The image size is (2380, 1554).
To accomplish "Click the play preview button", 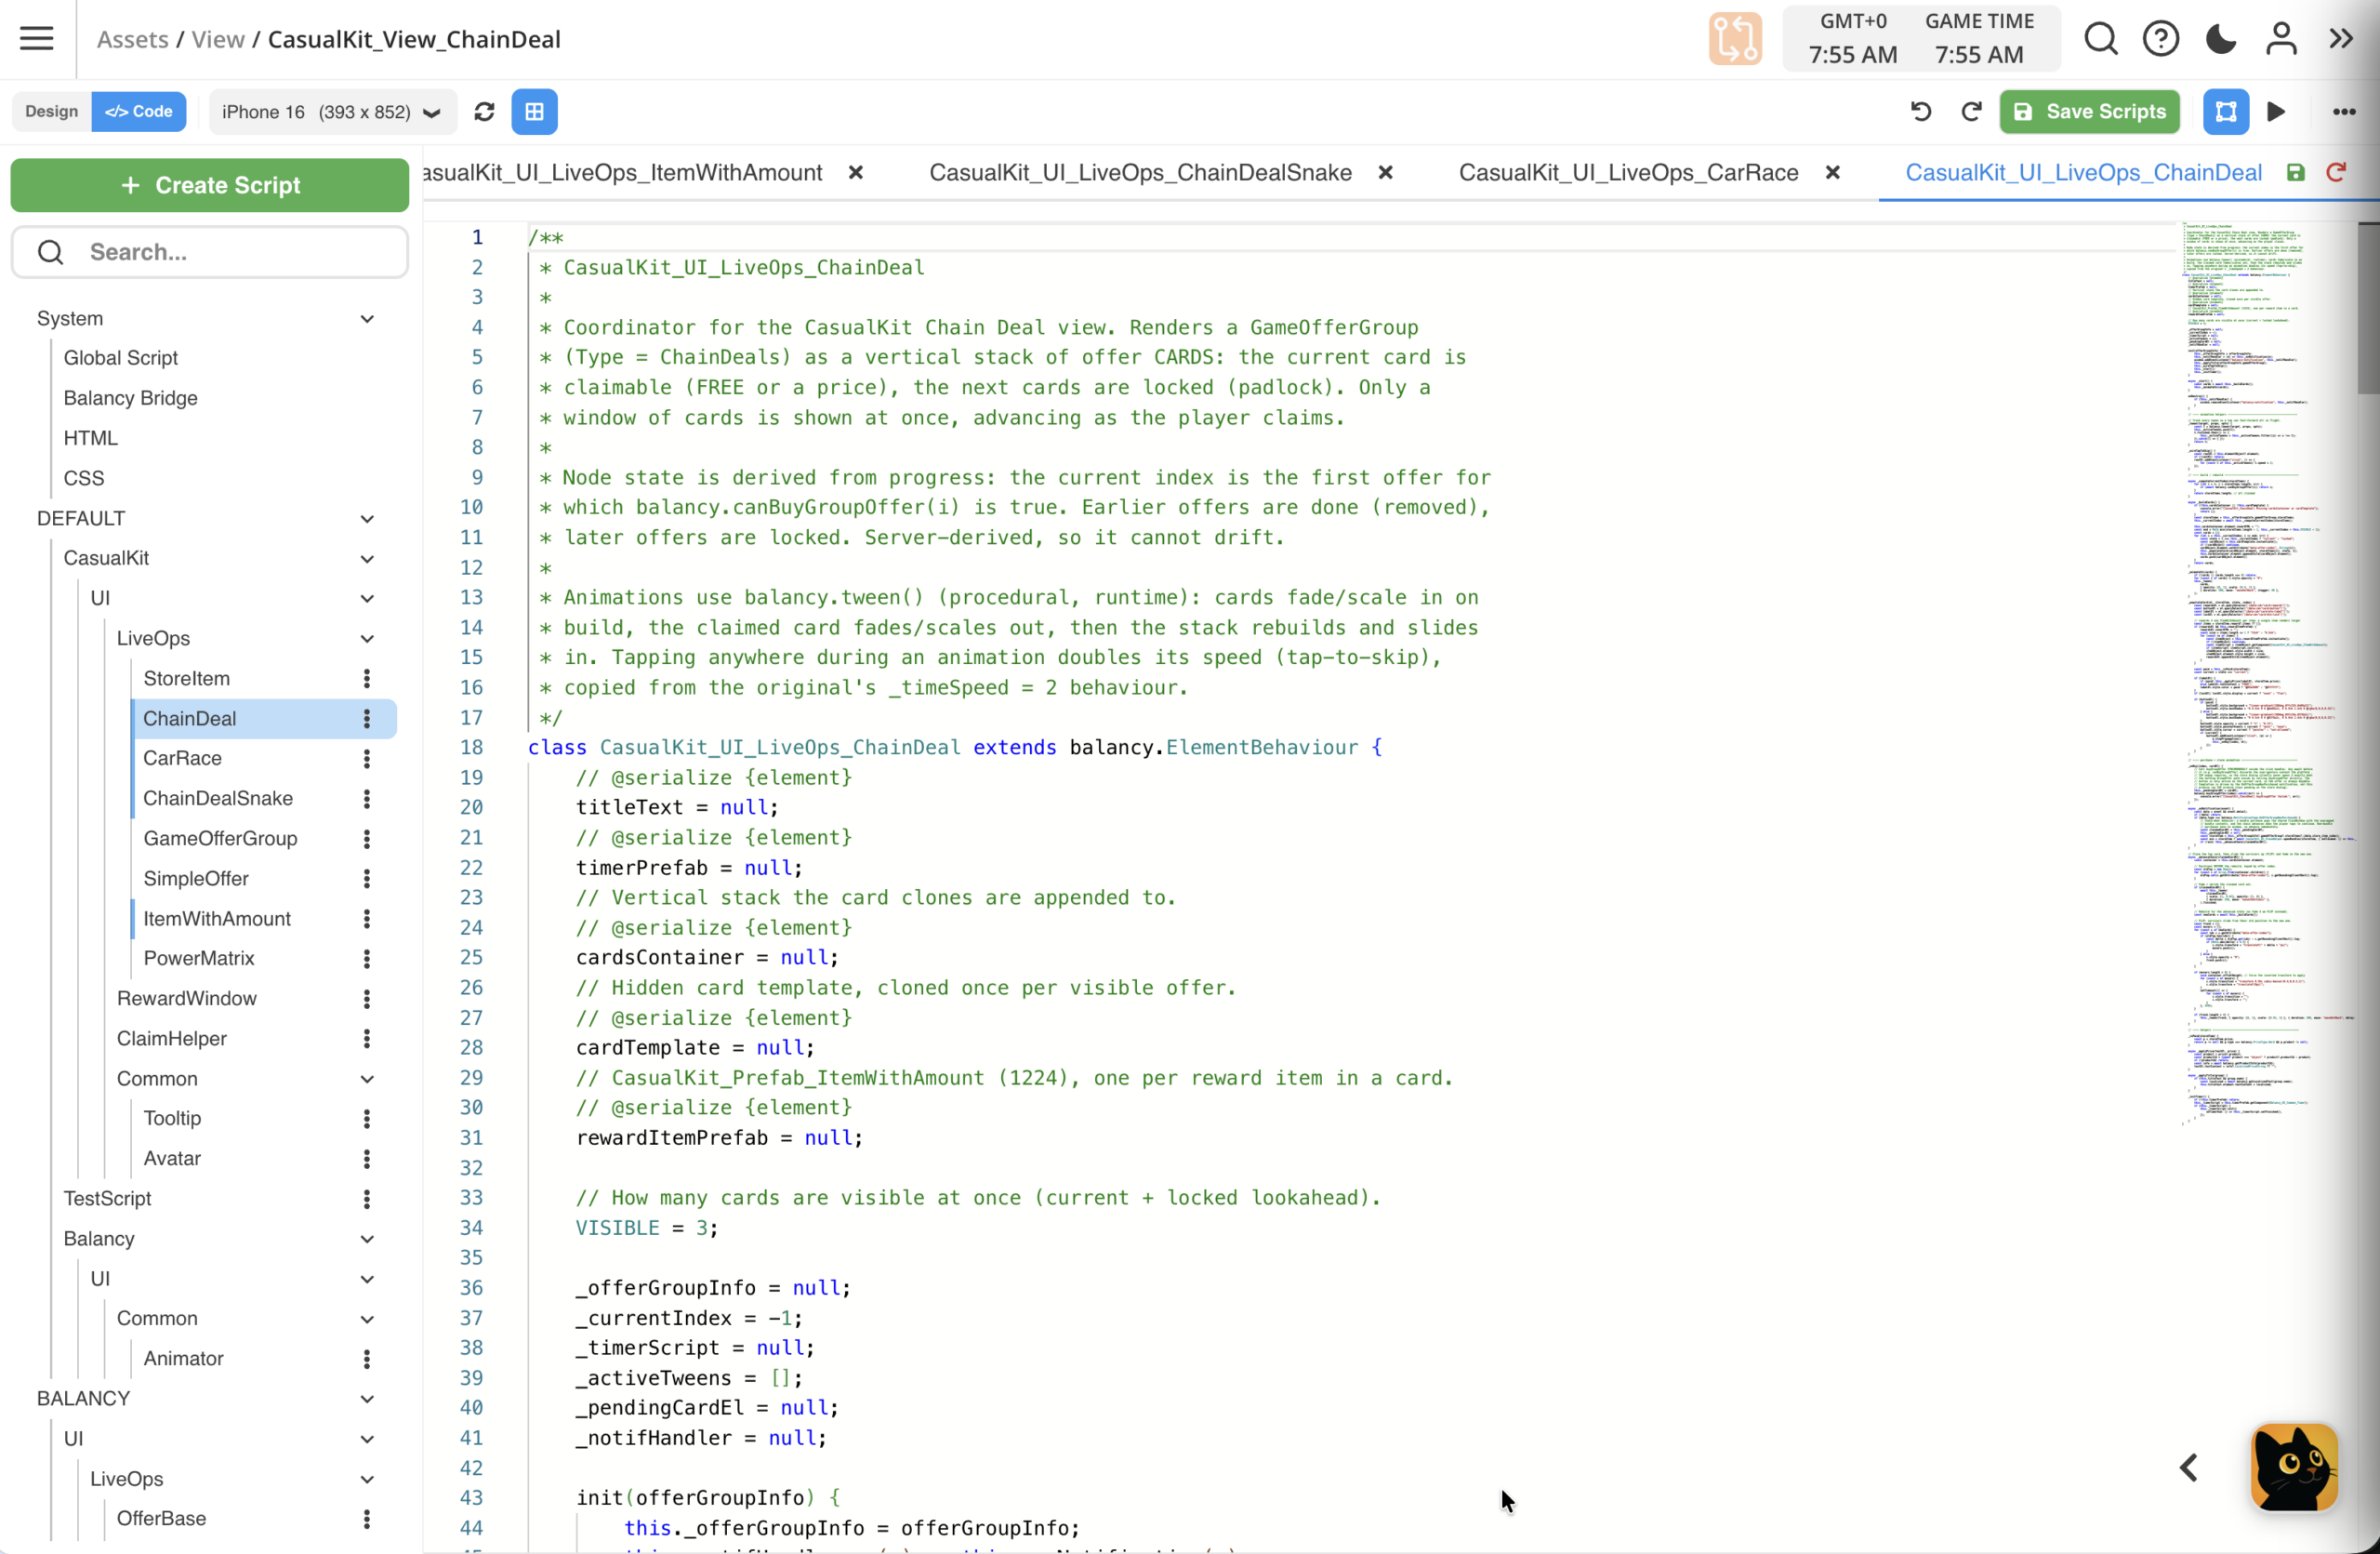I will pos(2277,111).
